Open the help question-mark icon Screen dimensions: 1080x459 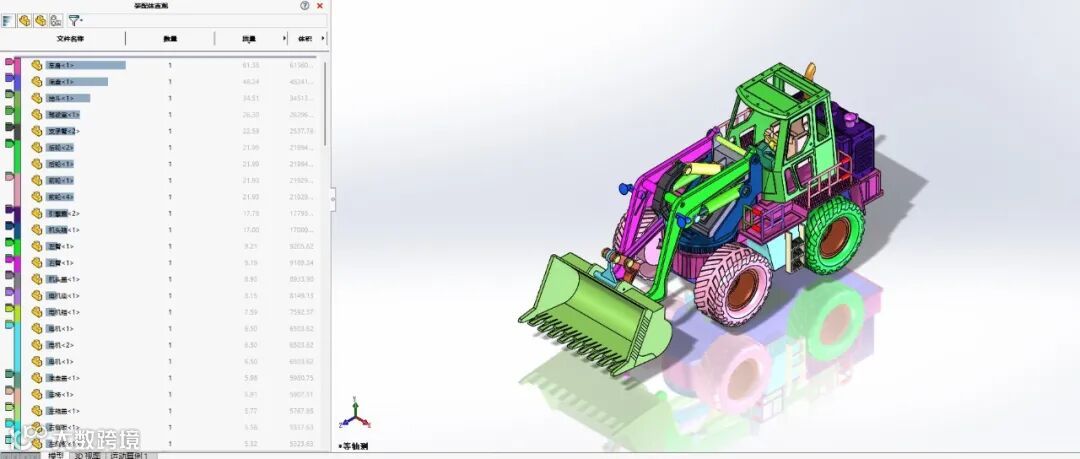pyautogui.click(x=304, y=6)
